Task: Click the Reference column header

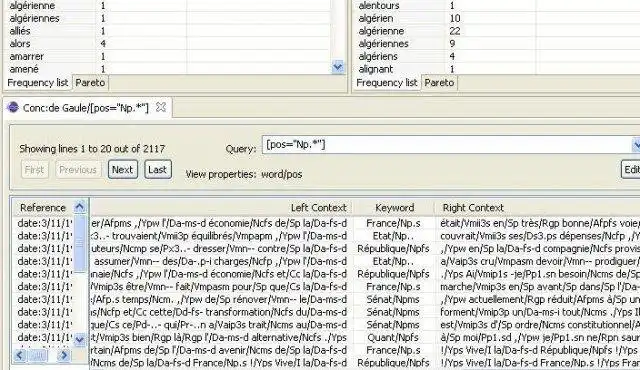Action: [42, 208]
